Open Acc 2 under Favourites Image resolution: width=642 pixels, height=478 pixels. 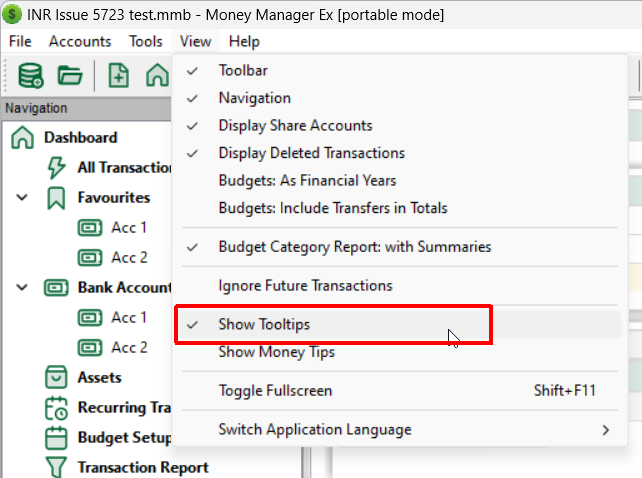129,258
